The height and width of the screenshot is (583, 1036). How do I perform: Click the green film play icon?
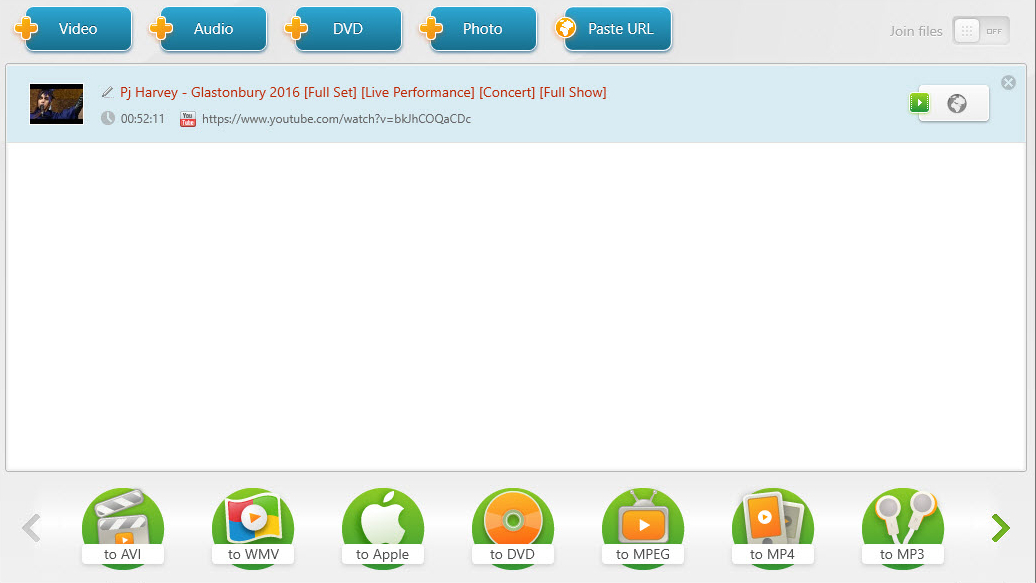919,102
